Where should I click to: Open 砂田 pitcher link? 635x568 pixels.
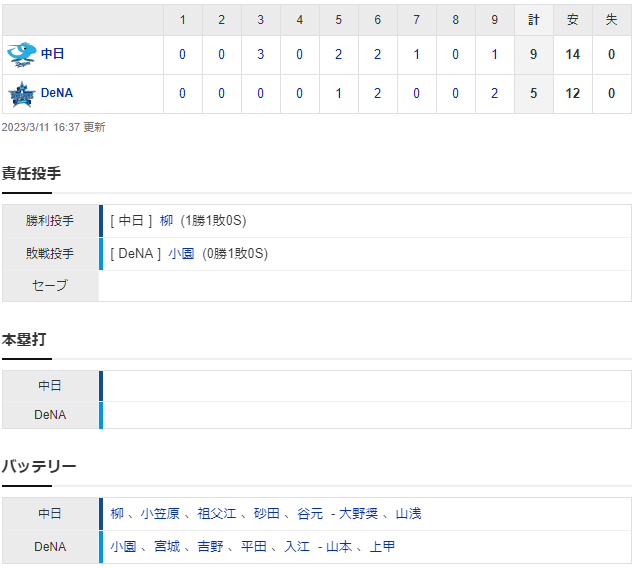coord(267,514)
